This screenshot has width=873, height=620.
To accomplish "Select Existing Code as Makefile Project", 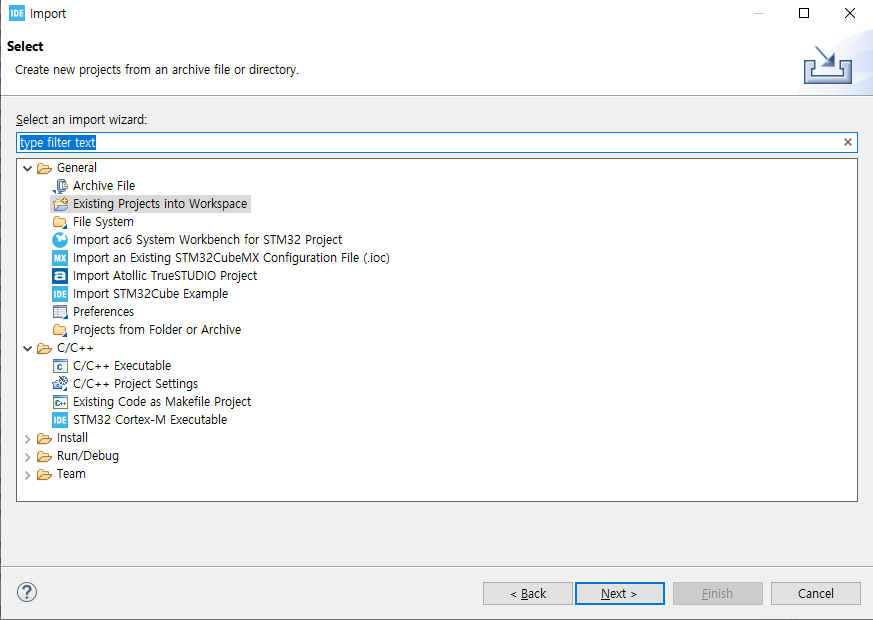I will 162,402.
